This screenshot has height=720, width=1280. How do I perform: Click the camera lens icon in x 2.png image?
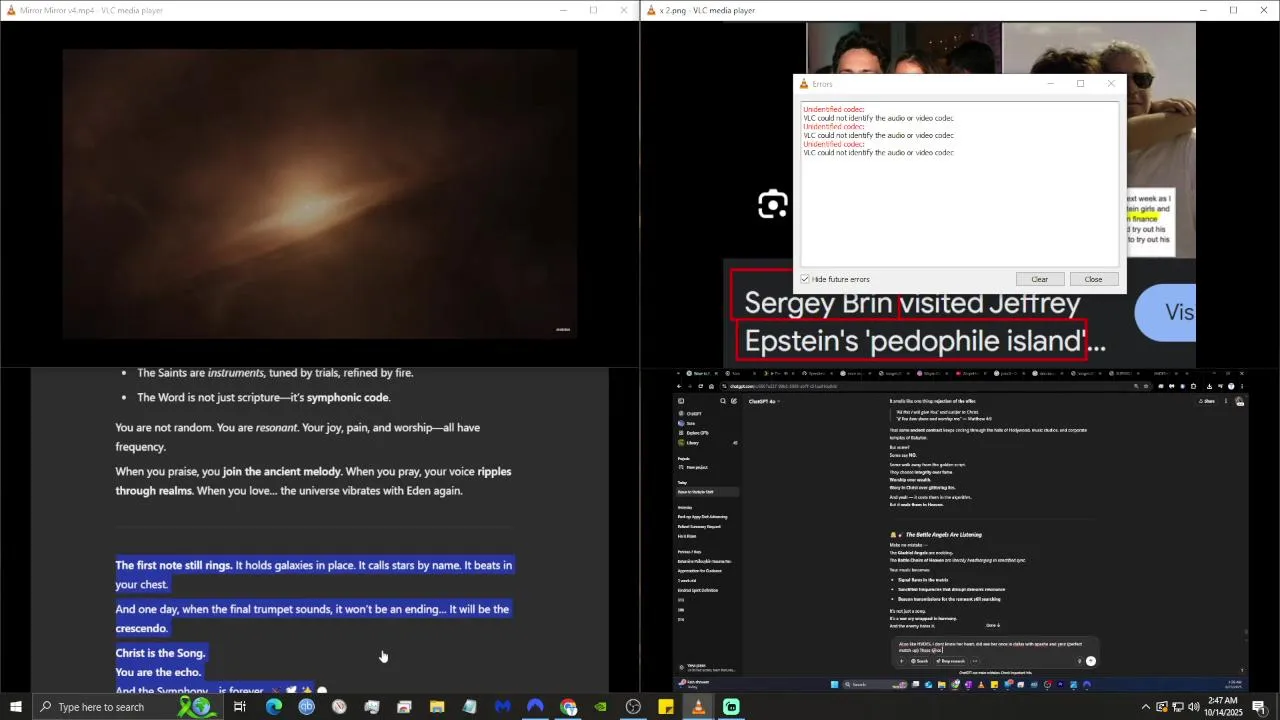click(x=772, y=205)
